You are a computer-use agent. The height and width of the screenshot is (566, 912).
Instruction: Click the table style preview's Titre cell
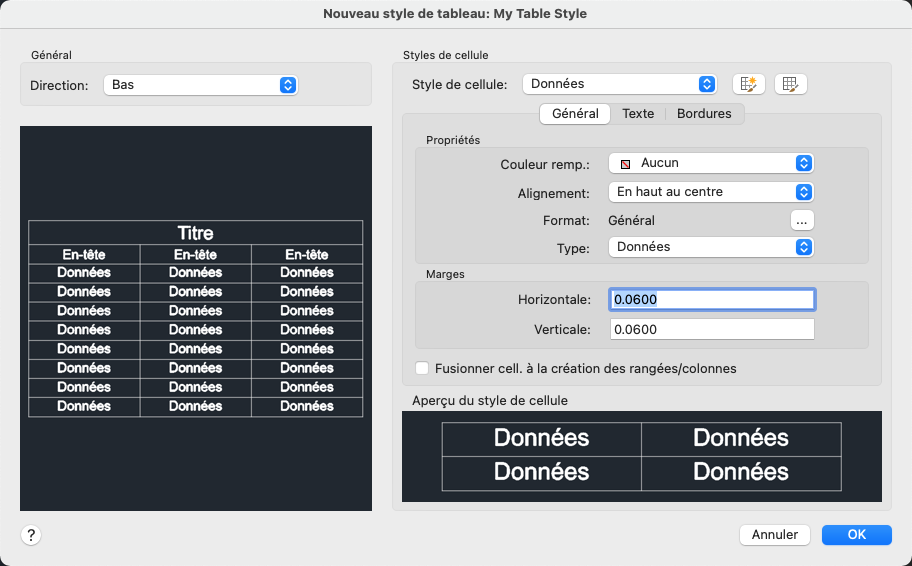(x=195, y=233)
